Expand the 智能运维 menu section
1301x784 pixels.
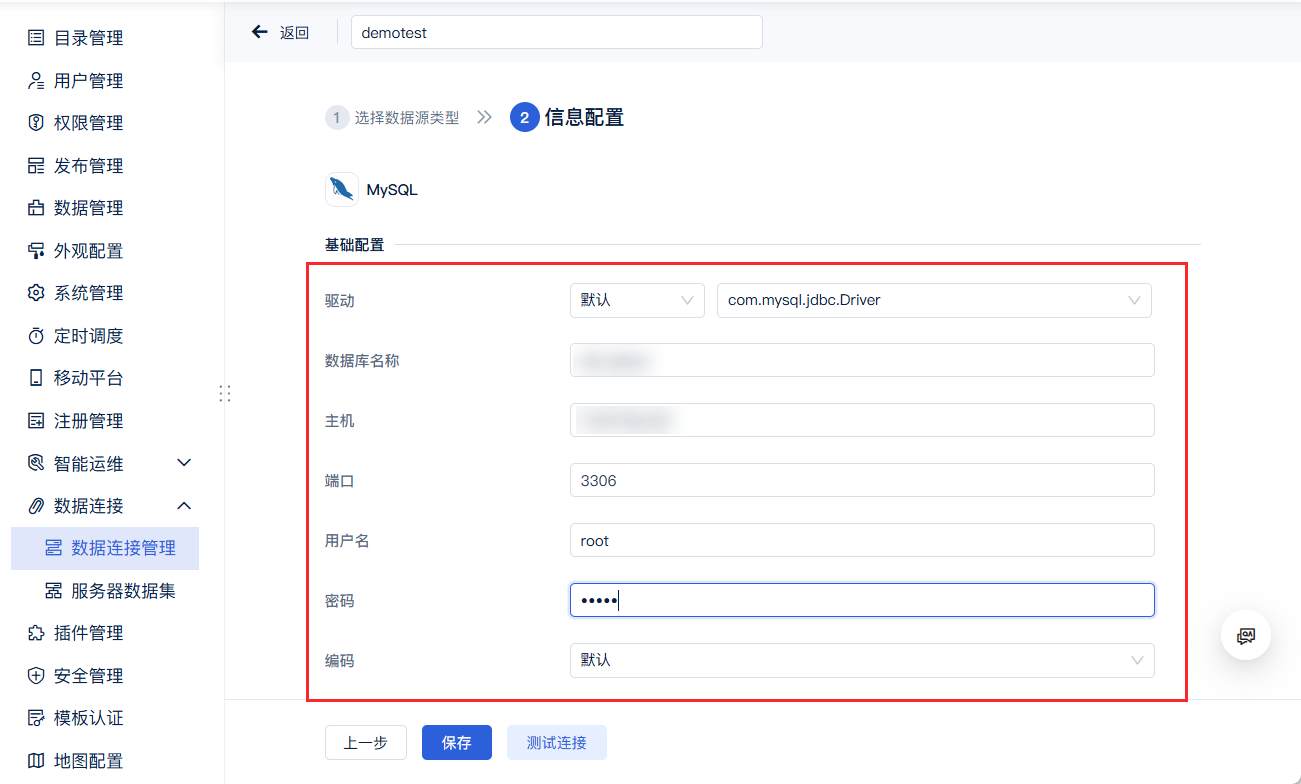pos(184,463)
